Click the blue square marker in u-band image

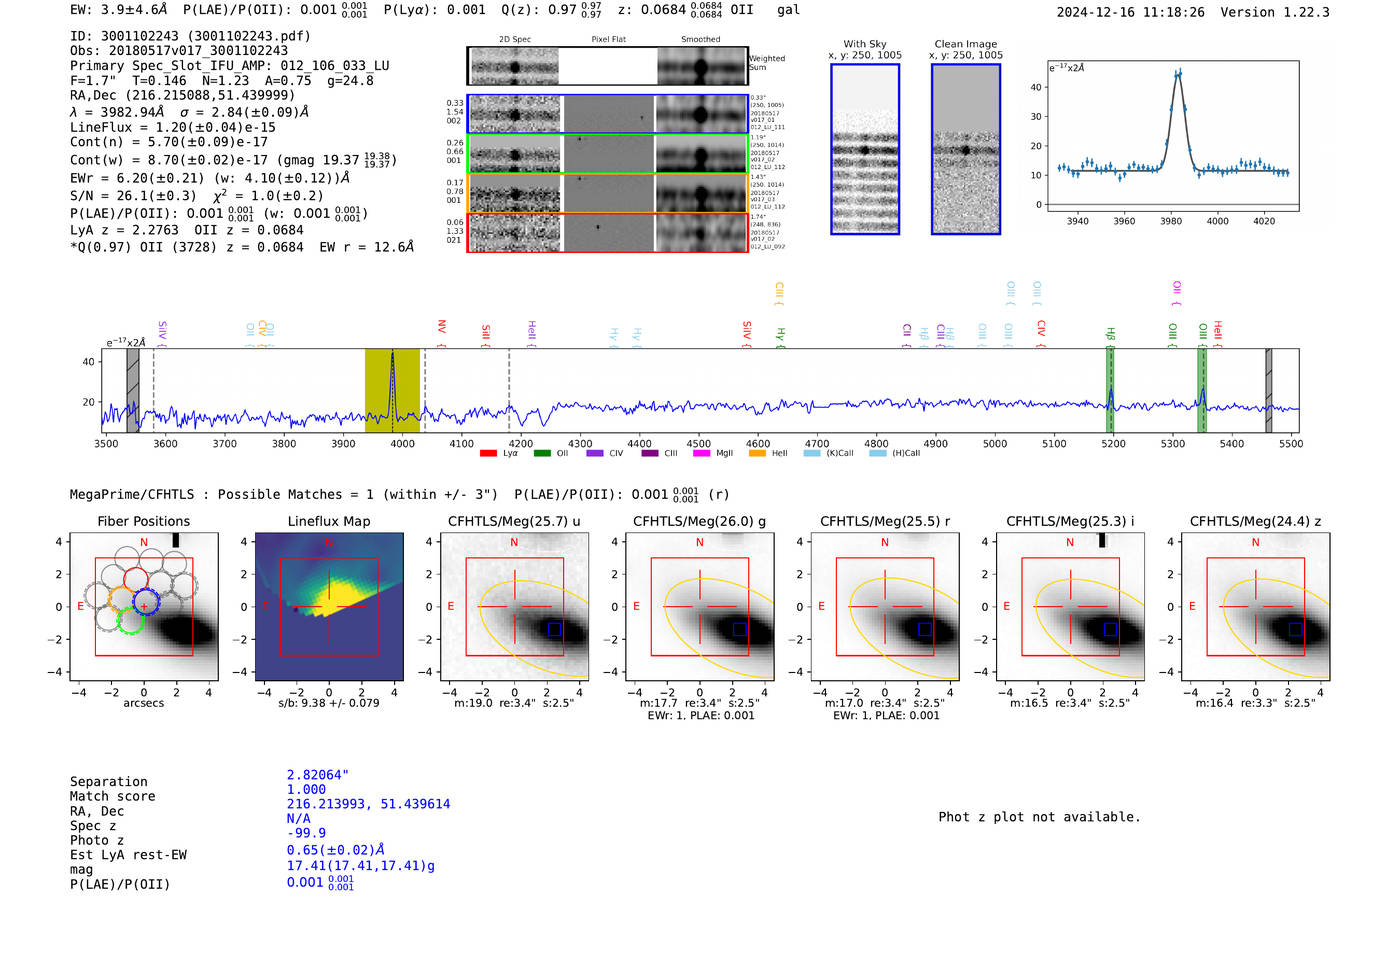click(x=555, y=629)
